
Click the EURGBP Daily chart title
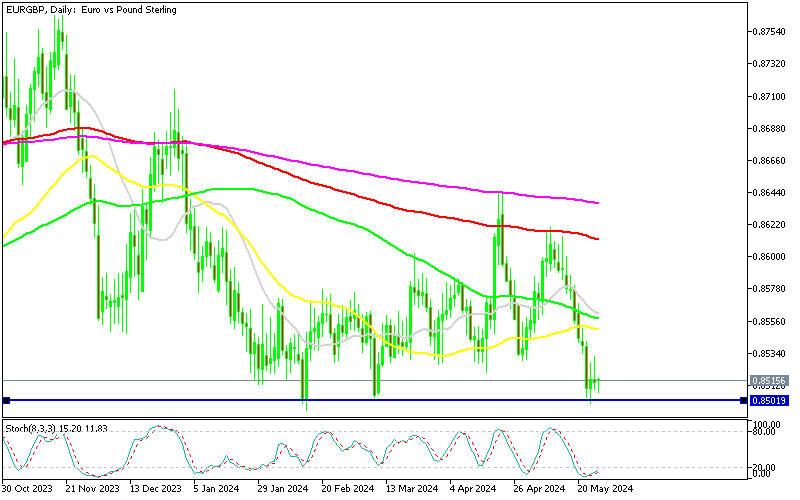[x=90, y=10]
